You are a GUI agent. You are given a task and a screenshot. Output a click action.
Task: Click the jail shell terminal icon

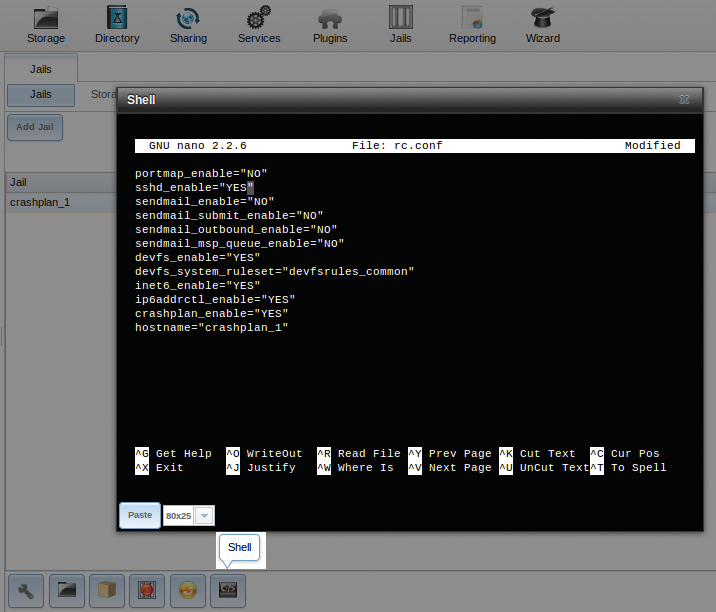(x=228, y=591)
